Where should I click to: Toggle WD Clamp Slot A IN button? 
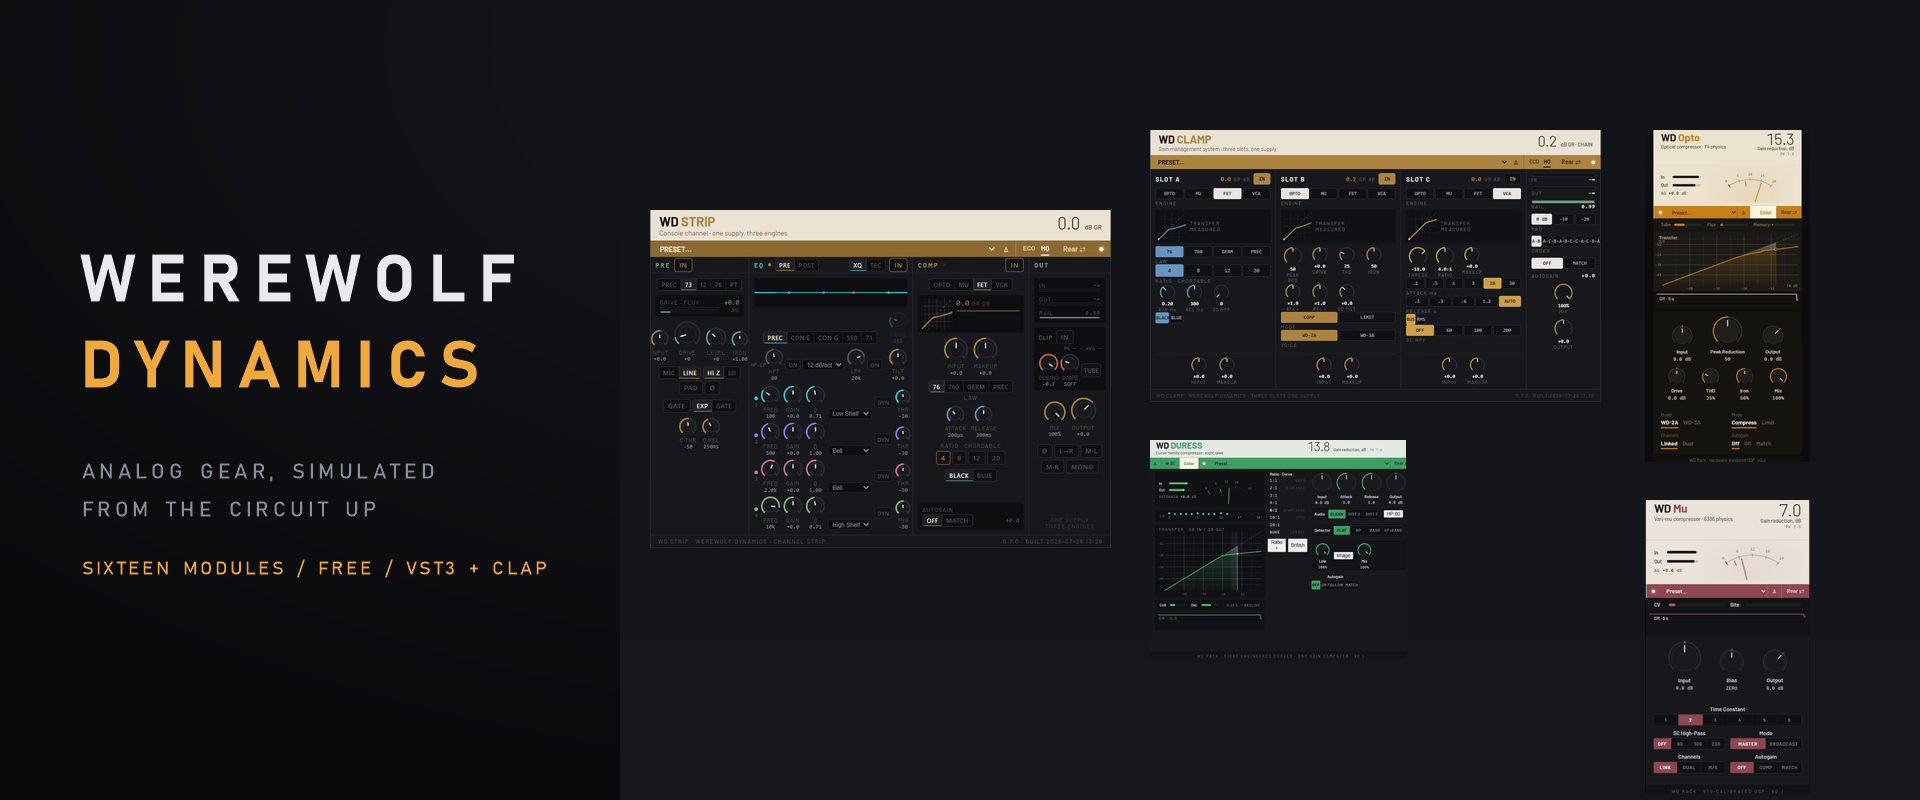pos(1262,180)
